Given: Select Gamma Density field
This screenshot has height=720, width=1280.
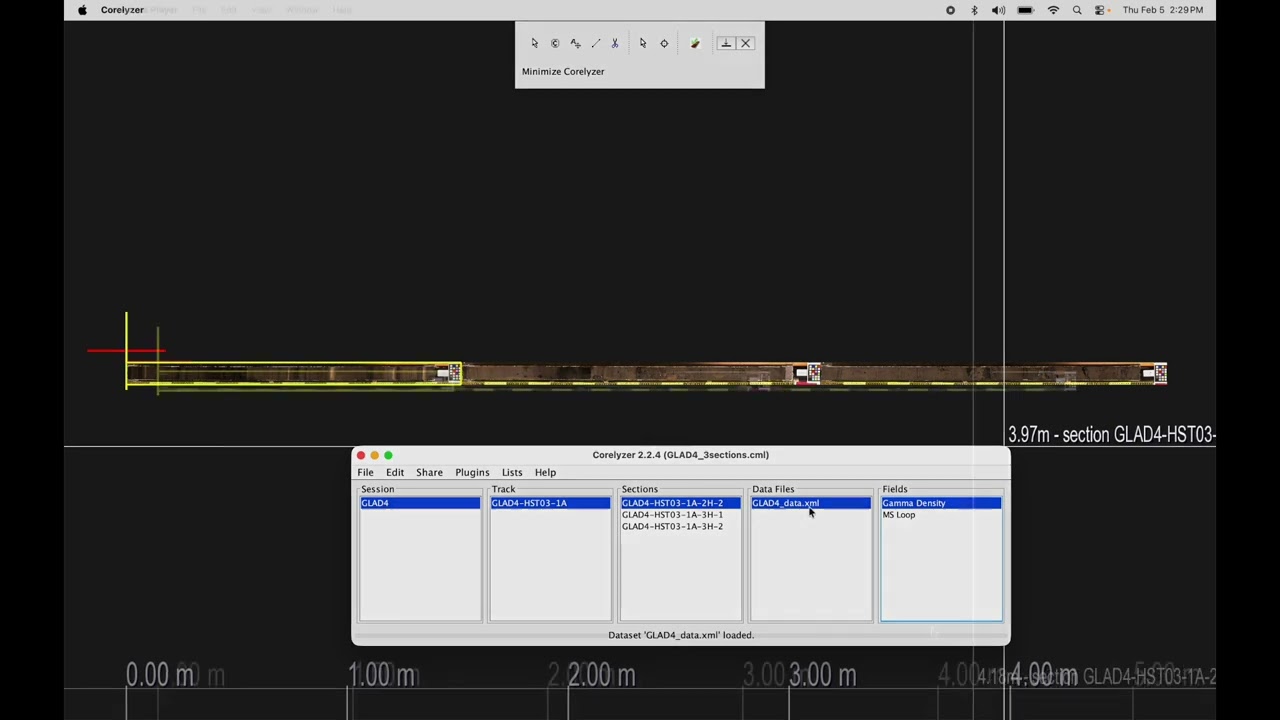Looking at the screenshot, I should tap(940, 503).
